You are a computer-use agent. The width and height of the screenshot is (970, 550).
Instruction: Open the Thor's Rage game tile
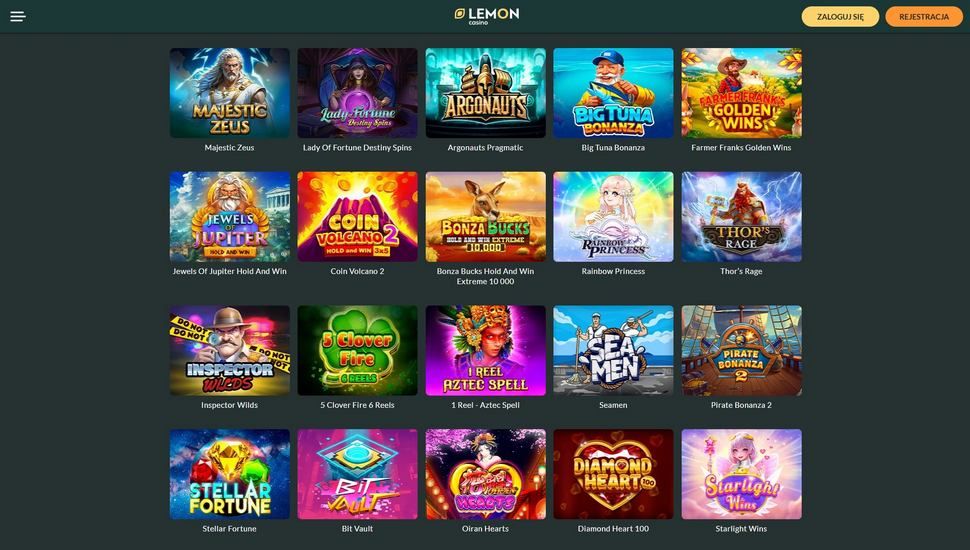[x=741, y=217]
